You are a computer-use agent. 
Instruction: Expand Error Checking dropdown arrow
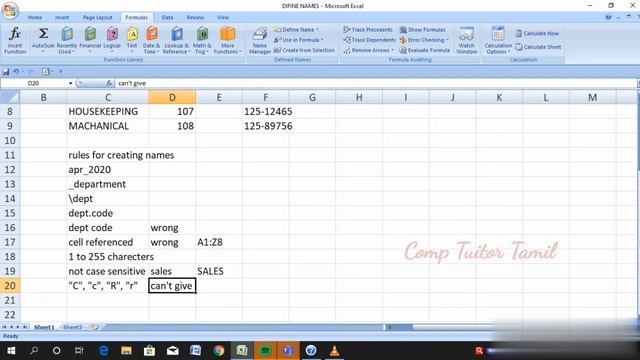point(447,40)
